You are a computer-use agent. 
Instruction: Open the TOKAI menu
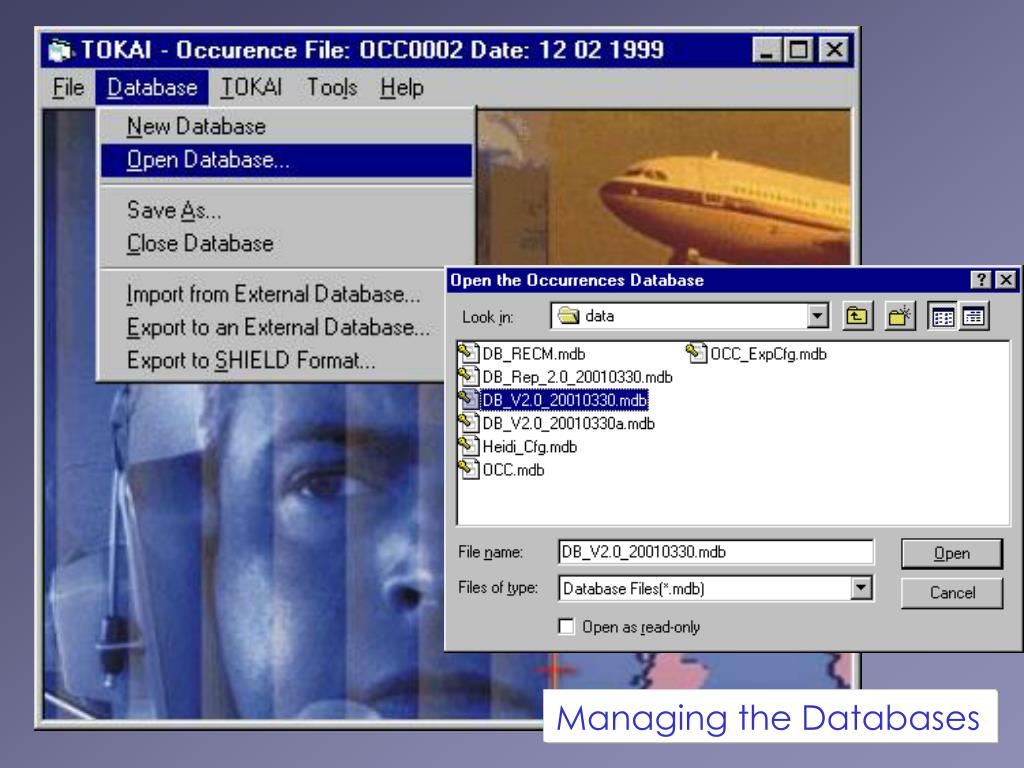(x=251, y=88)
